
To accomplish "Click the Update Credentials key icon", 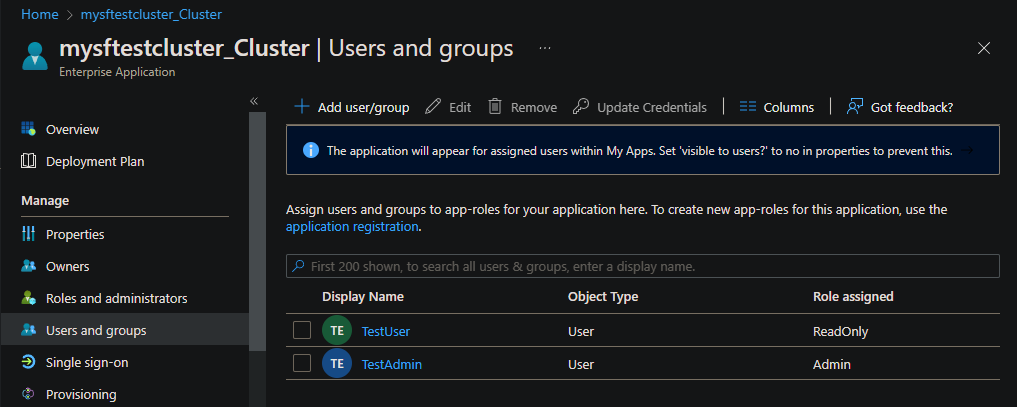I will coord(580,107).
